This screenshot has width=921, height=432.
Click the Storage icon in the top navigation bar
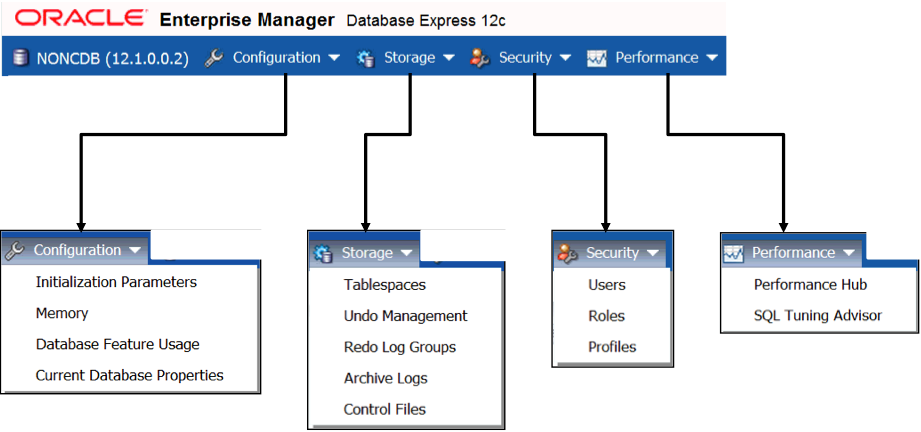[x=366, y=58]
